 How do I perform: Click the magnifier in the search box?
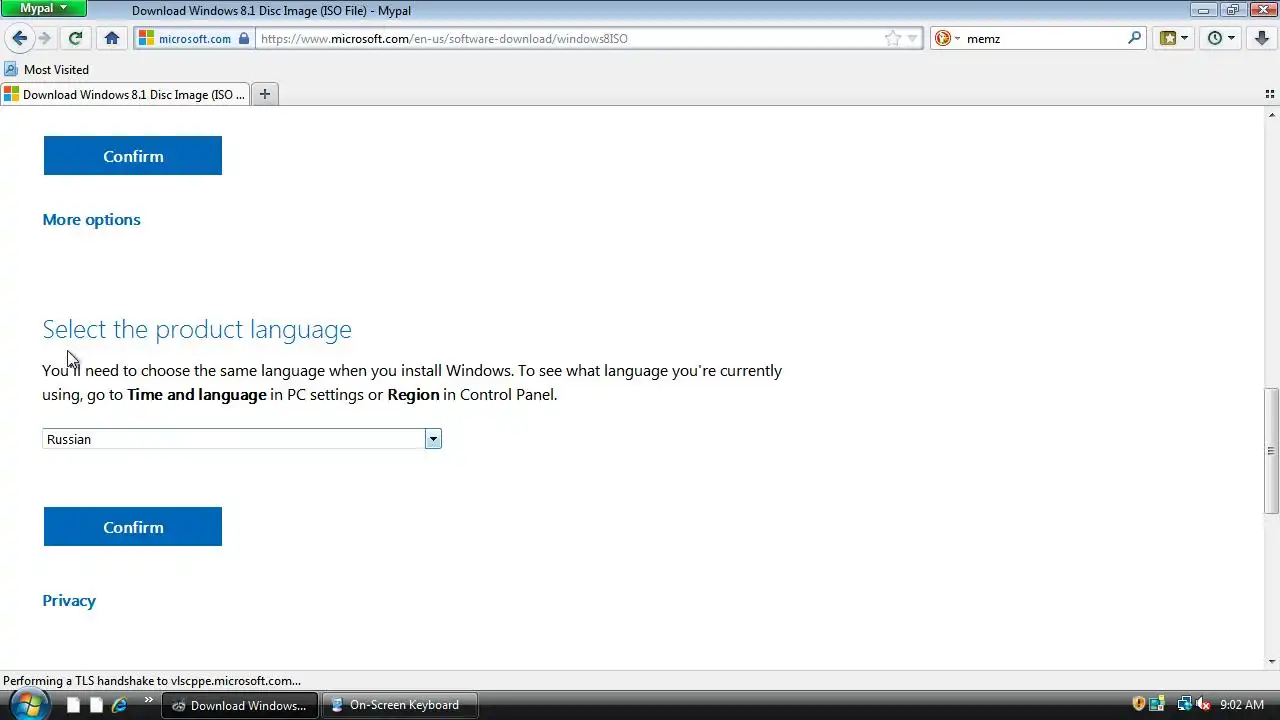coord(1134,38)
